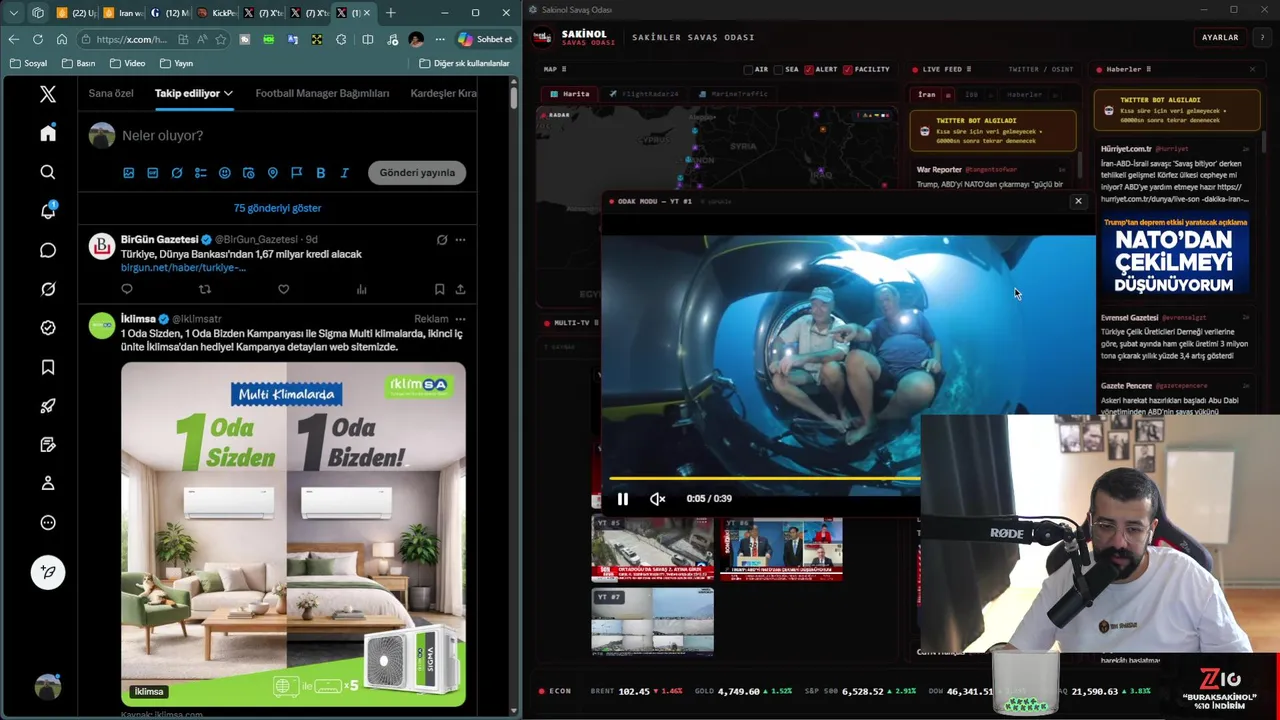Open Haberler panel menu
The image size is (1280, 720).
(1148, 69)
